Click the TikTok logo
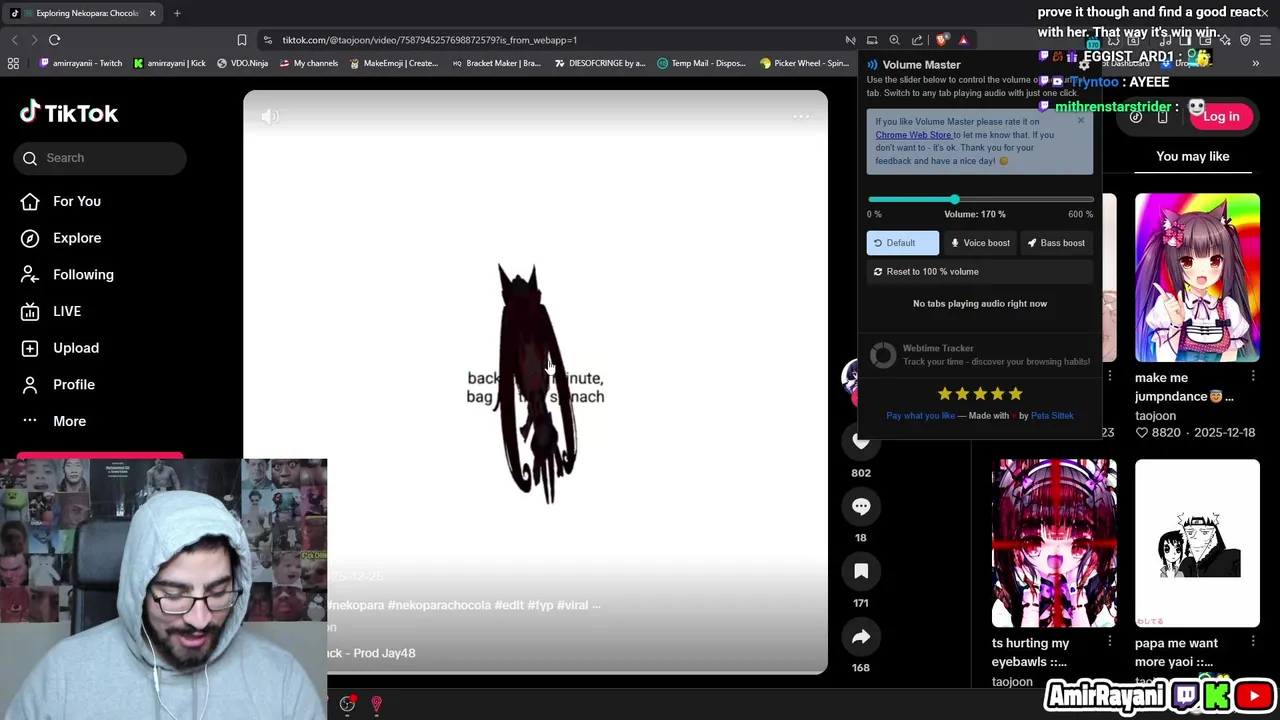Viewport: 1280px width, 720px height. tap(69, 113)
